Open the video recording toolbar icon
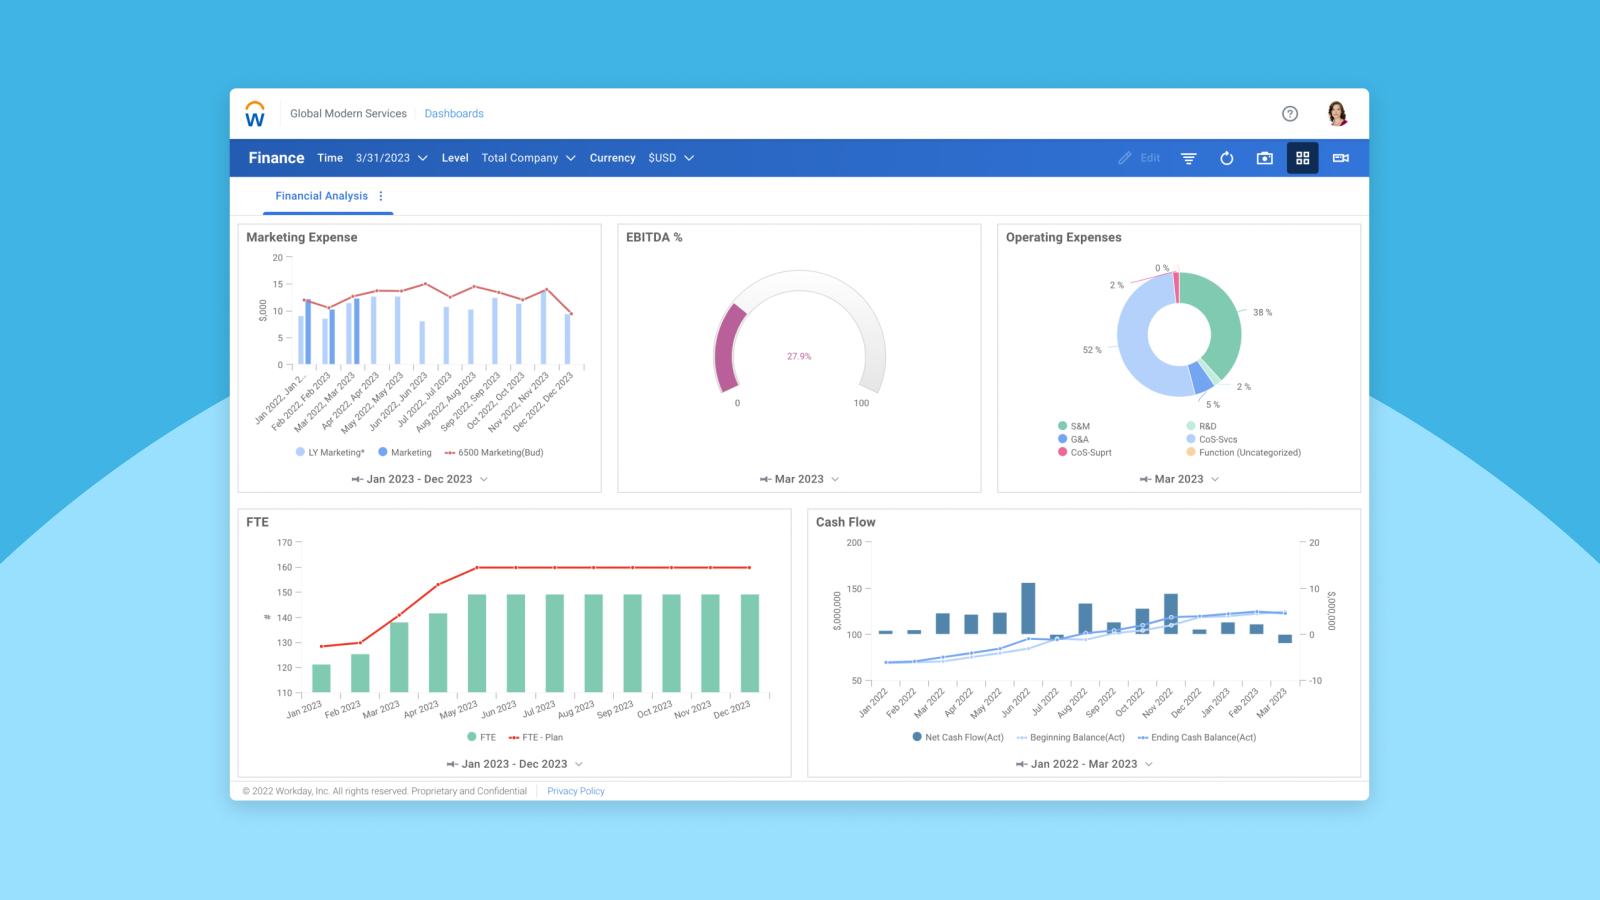The width and height of the screenshot is (1600, 900). 1340,158
